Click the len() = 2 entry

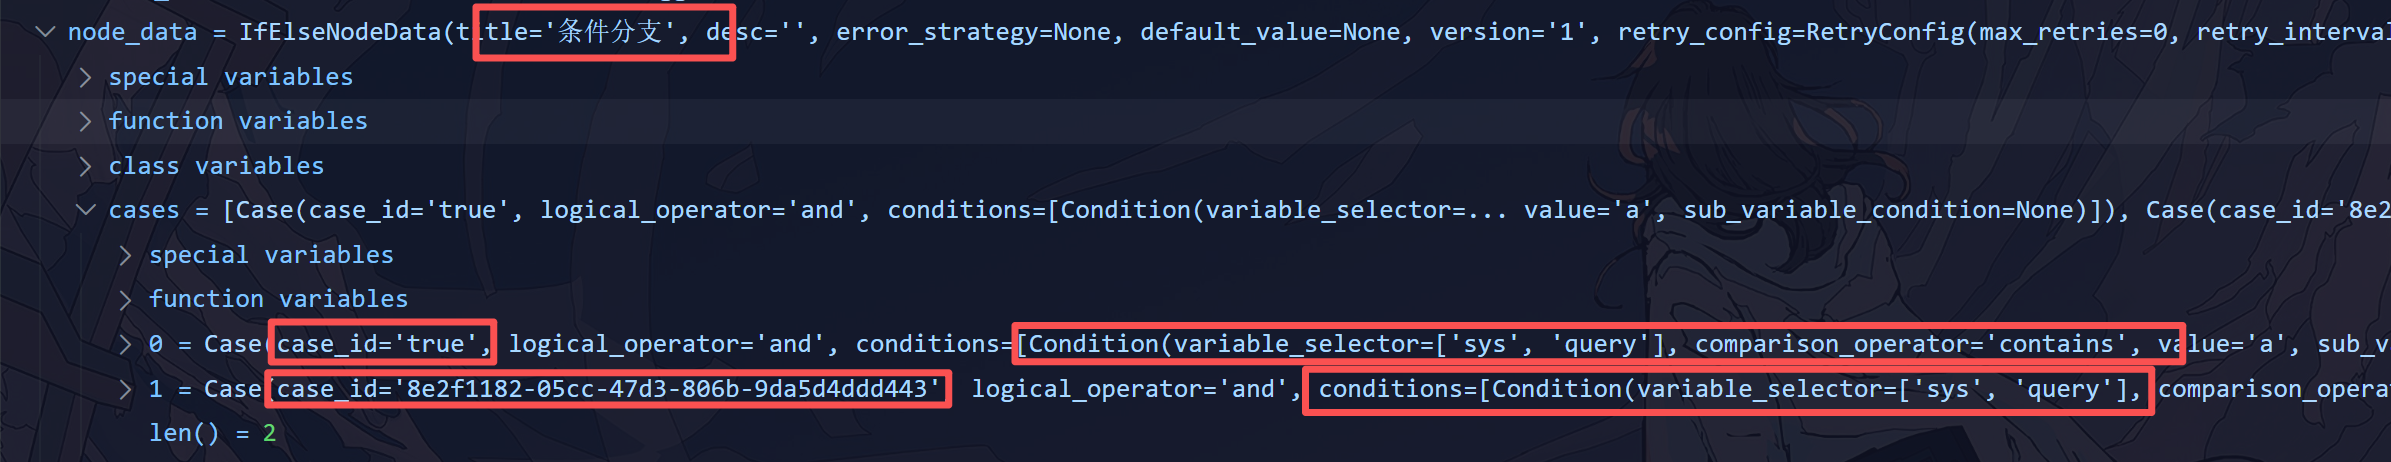212,433
